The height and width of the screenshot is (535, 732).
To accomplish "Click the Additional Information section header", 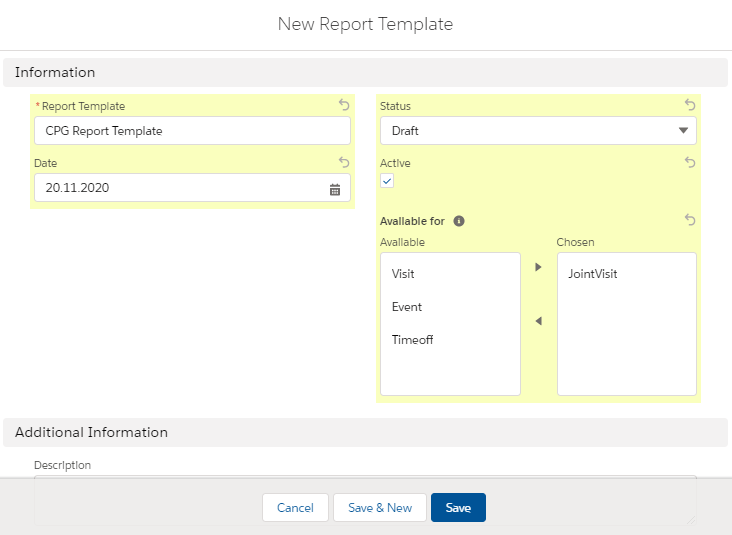I will tap(366, 432).
